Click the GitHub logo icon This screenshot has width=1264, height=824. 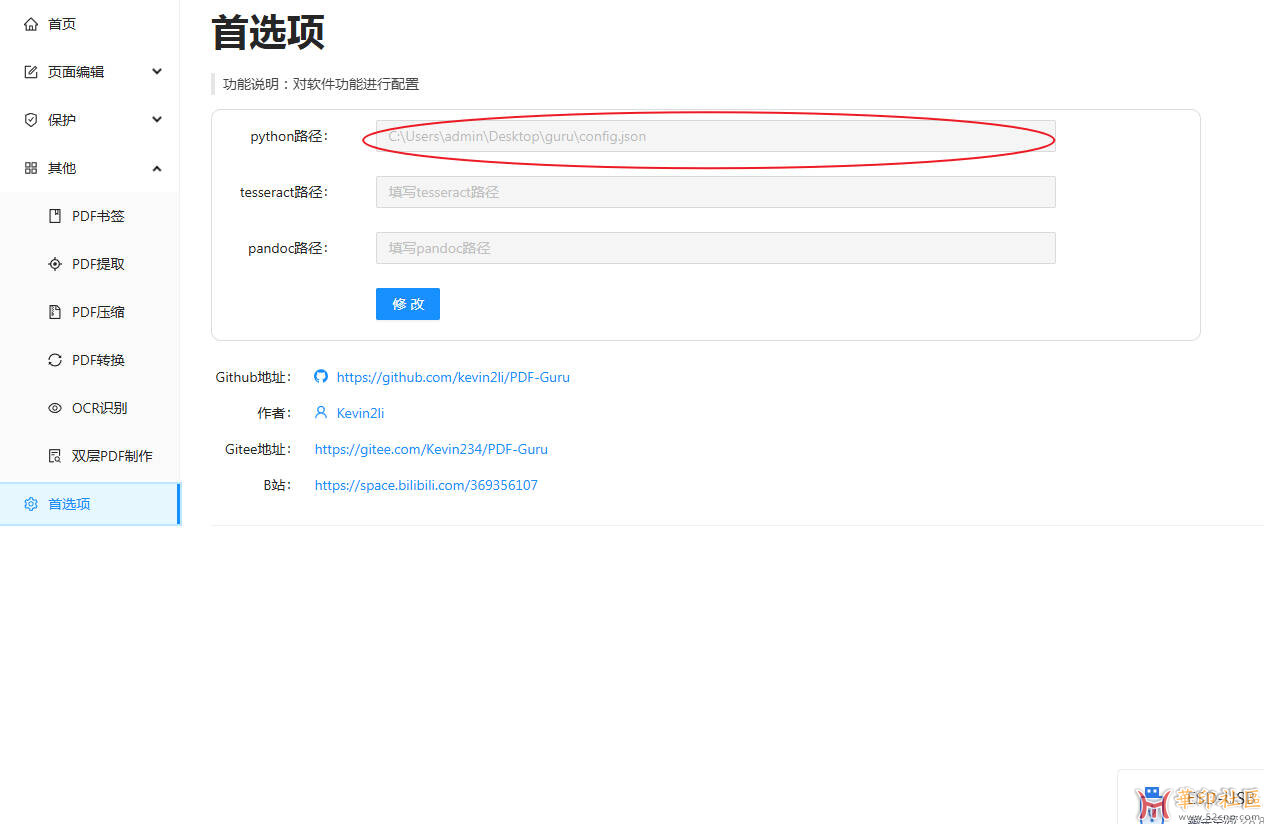(x=321, y=377)
